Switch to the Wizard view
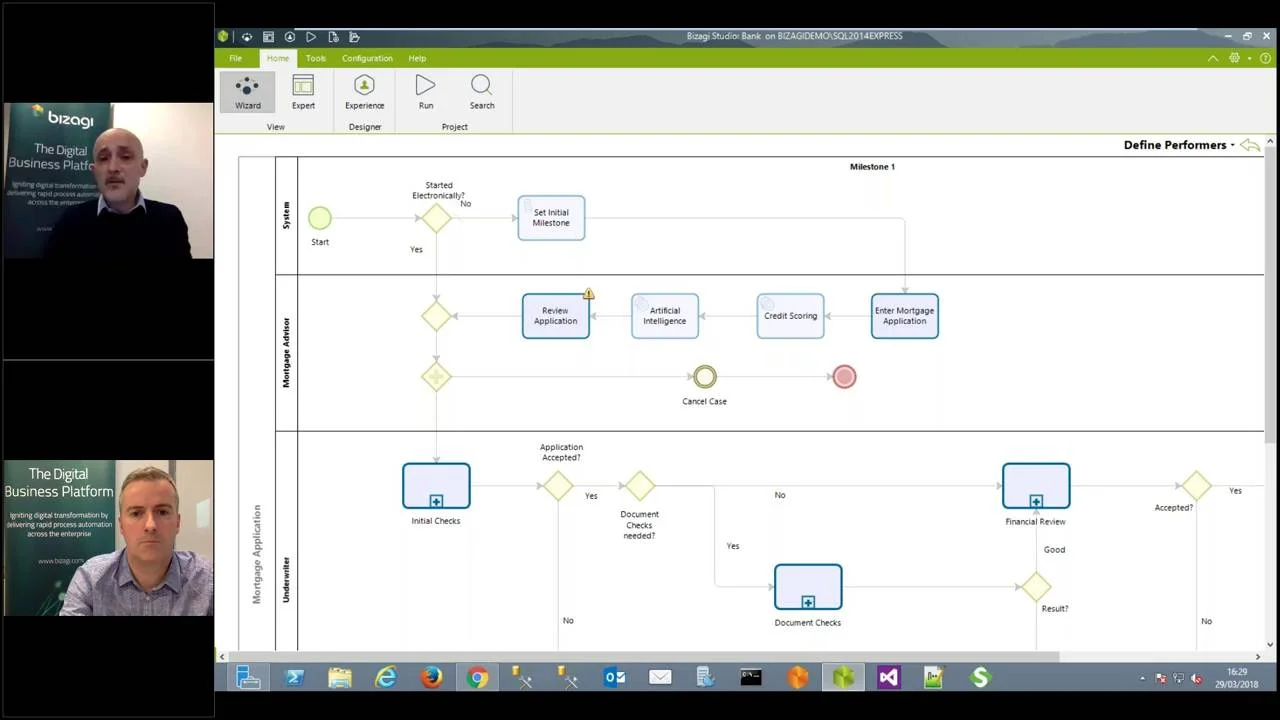The image size is (1280, 720). [x=247, y=92]
